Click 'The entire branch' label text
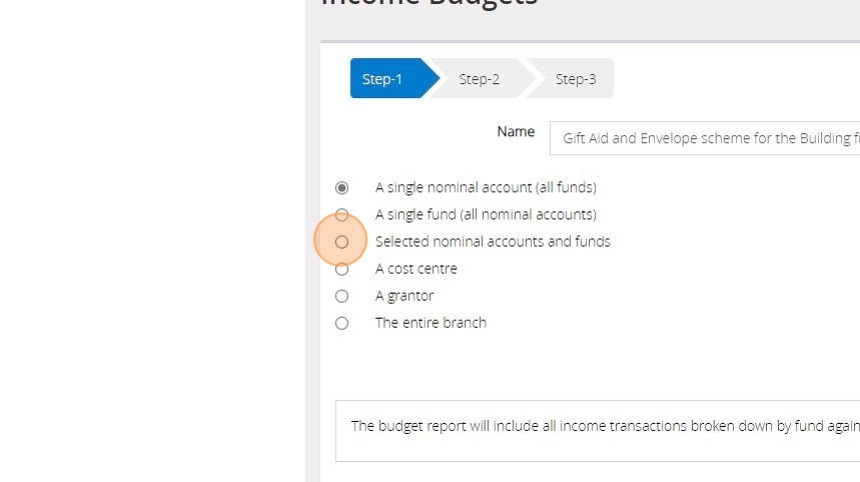Viewport: 860px width, 482px height. (x=430, y=322)
